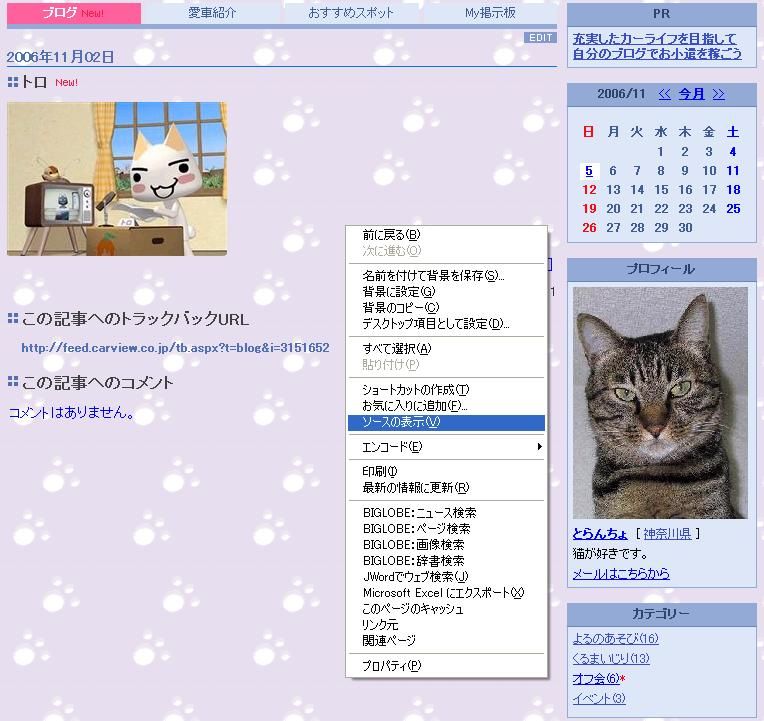The height and width of the screenshot is (721, 764).
Task: Switch to the 愛車紹介 tab
Action: (212, 13)
